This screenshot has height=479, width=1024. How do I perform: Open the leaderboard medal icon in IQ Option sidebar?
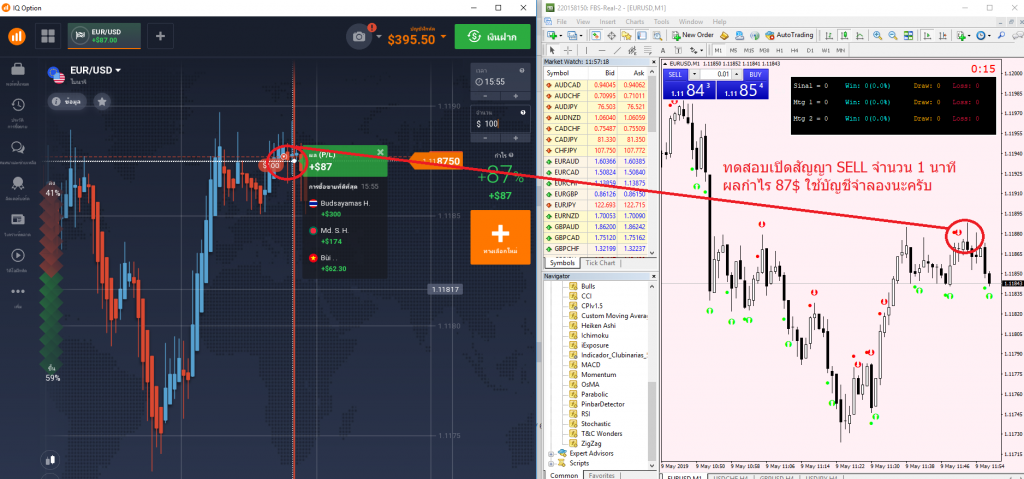tap(18, 184)
